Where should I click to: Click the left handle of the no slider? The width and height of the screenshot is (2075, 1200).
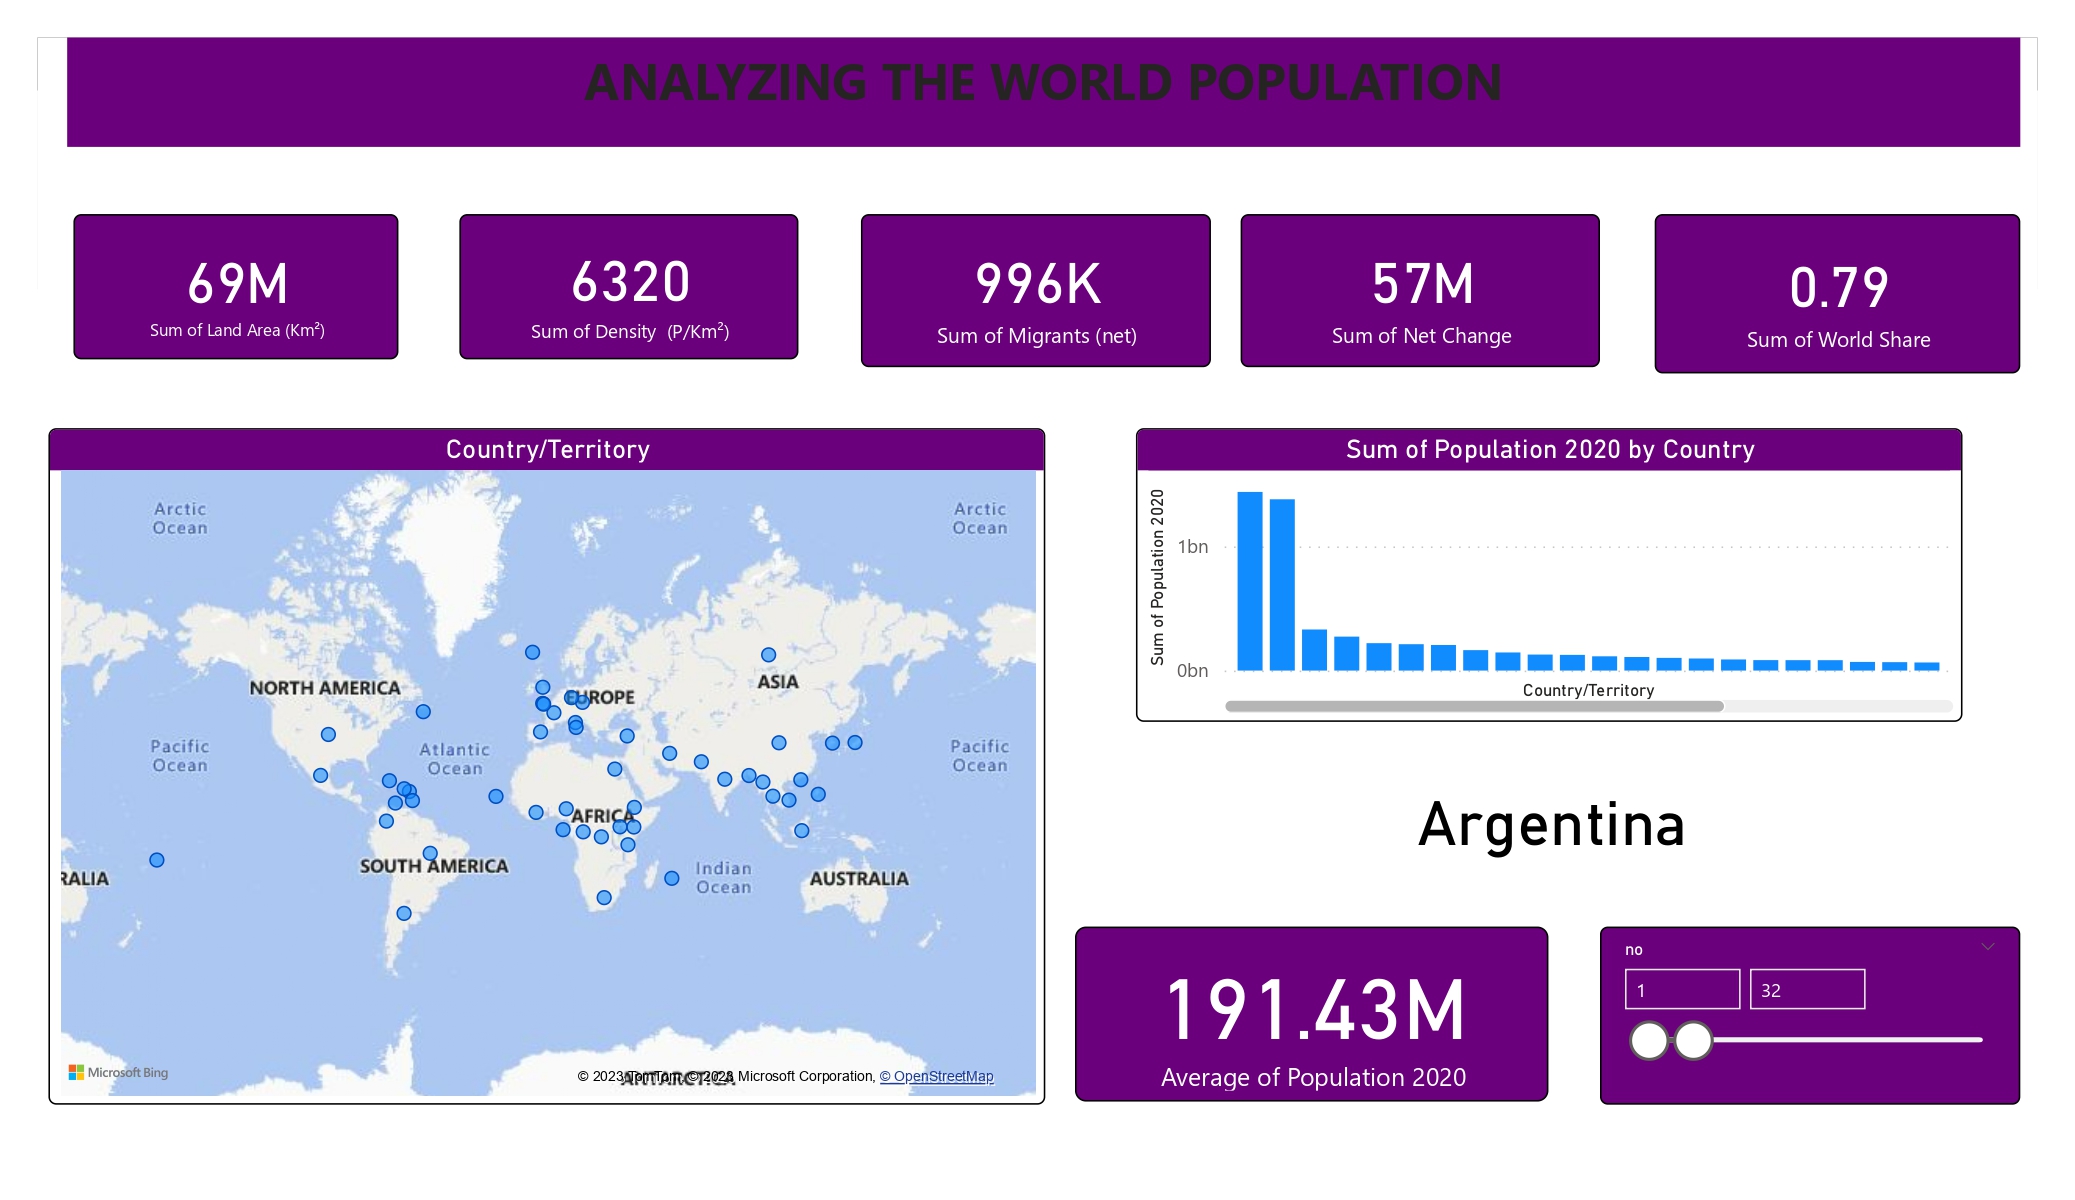[x=1649, y=1040]
